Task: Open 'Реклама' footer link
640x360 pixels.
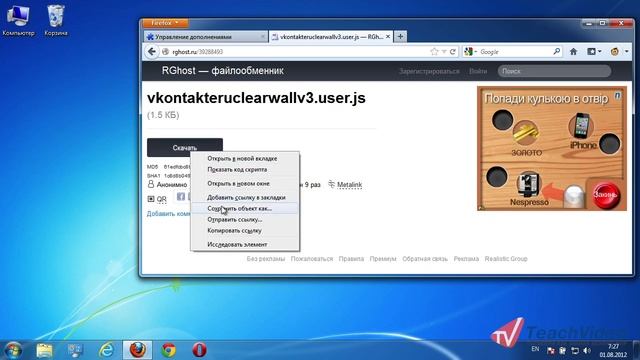Action: coord(466,259)
